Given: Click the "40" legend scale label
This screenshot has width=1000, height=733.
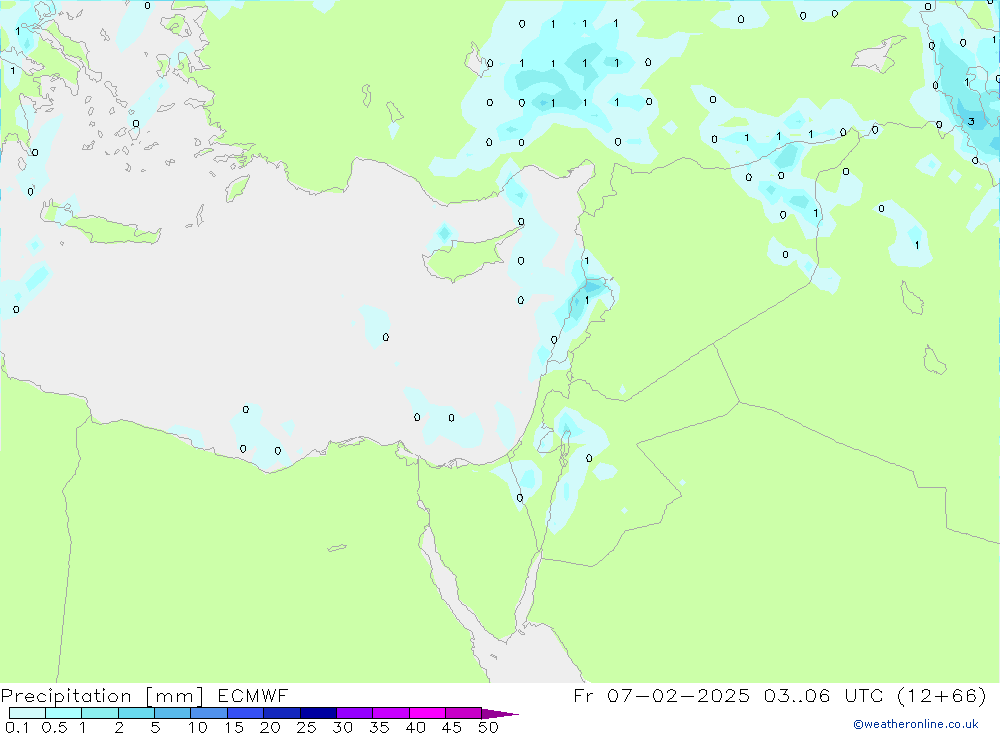Looking at the screenshot, I should point(415,727).
